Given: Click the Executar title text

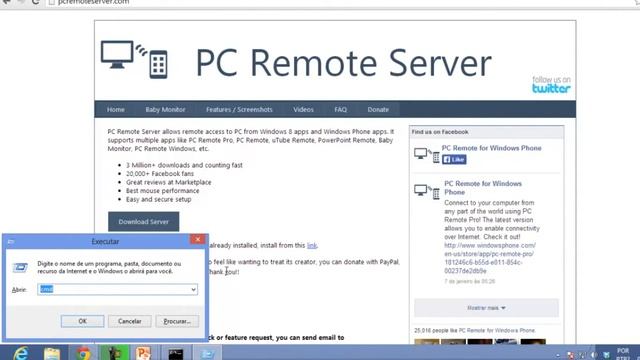Looking at the screenshot, I should pos(105,242).
